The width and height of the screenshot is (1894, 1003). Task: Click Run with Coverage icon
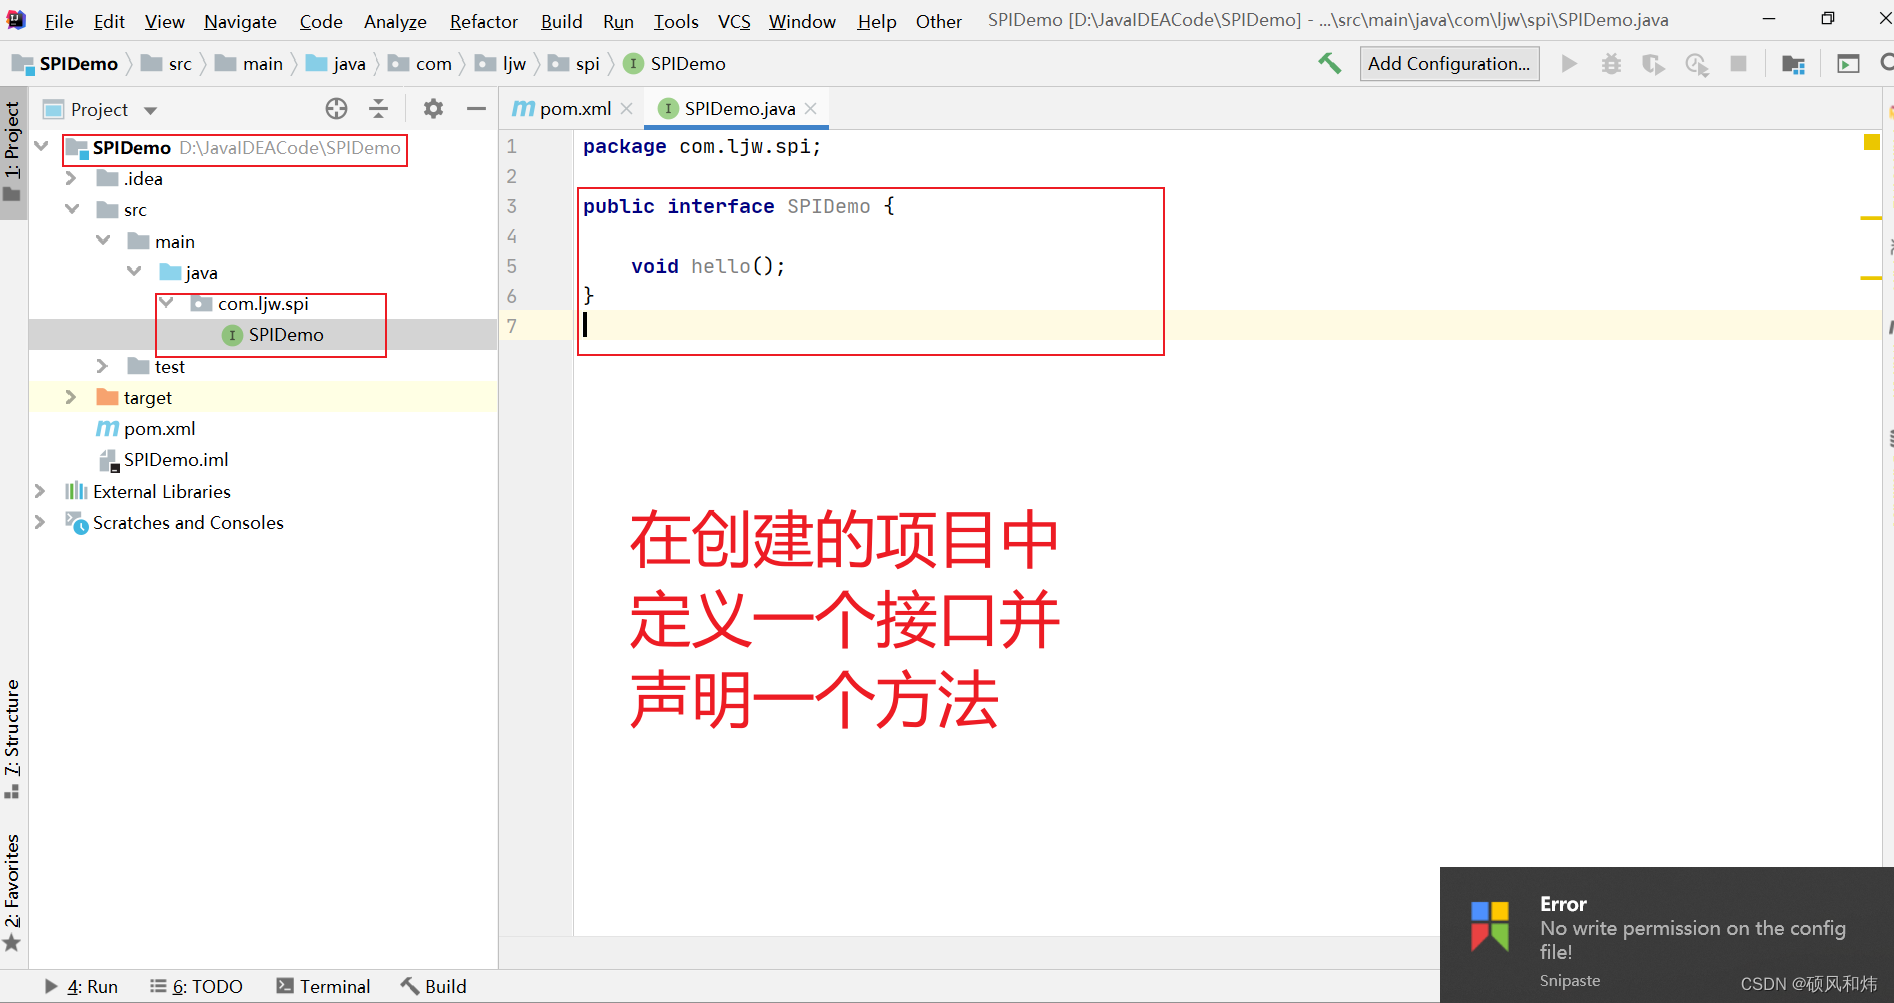[1653, 64]
